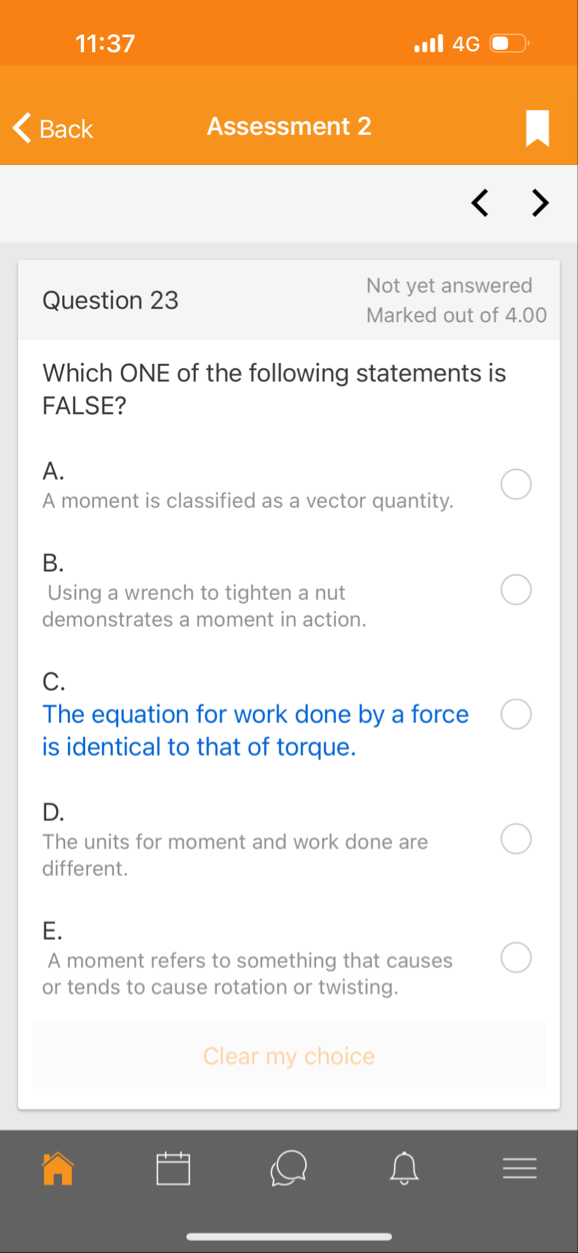Select radio button for option A
578x1253 pixels.
(x=516, y=485)
